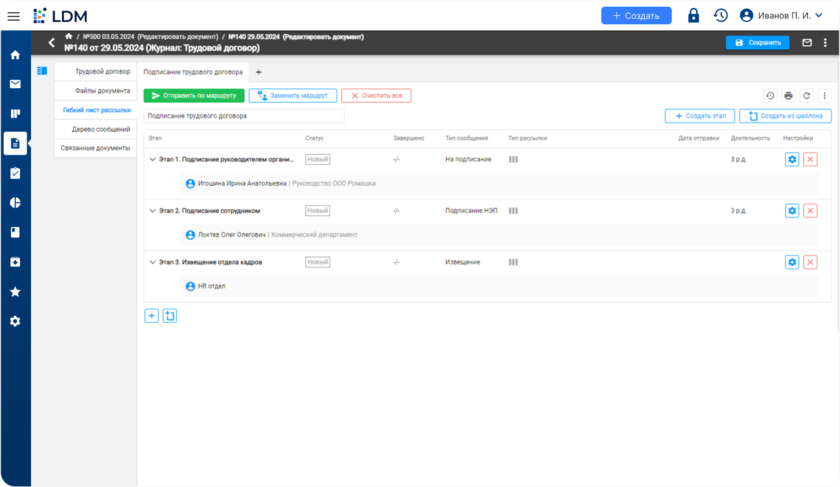Open history clock icon in header
The height and width of the screenshot is (487, 840).
pyautogui.click(x=721, y=16)
